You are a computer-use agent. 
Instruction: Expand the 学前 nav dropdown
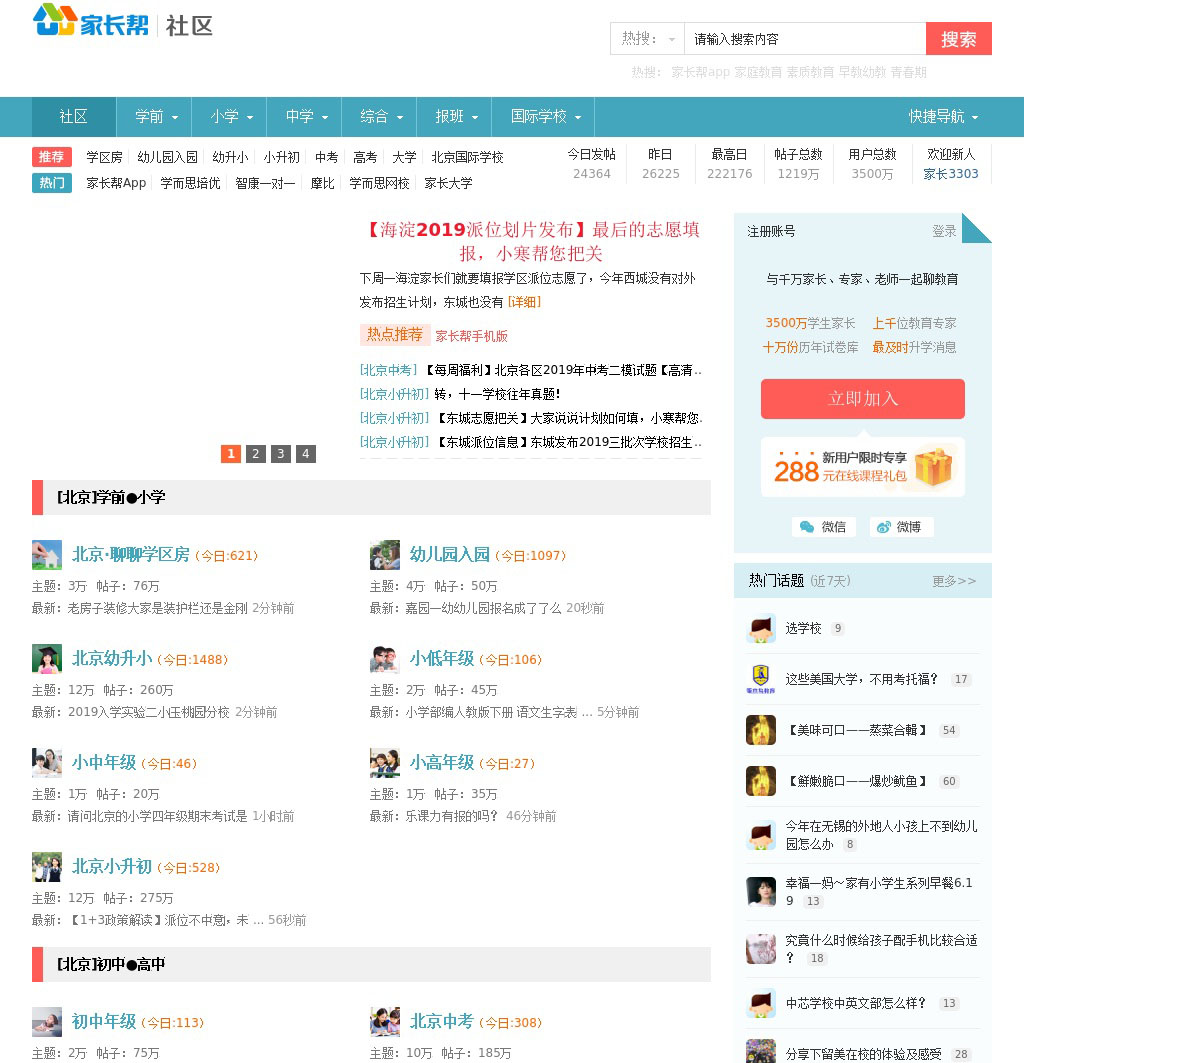pos(155,117)
